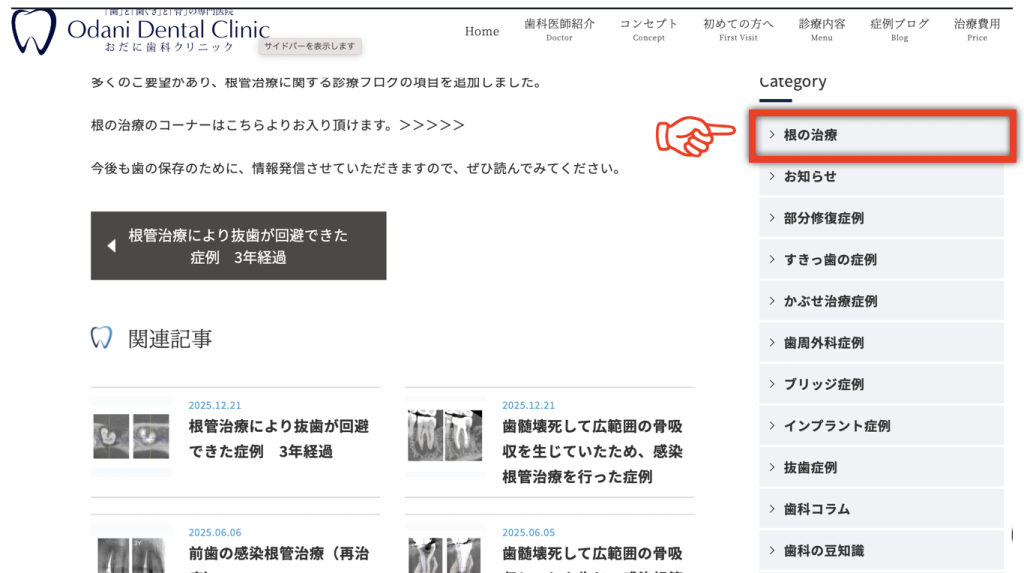Screen dimensions: 1024x573
Task: Click the red pointing hand icon
Action: point(694,135)
